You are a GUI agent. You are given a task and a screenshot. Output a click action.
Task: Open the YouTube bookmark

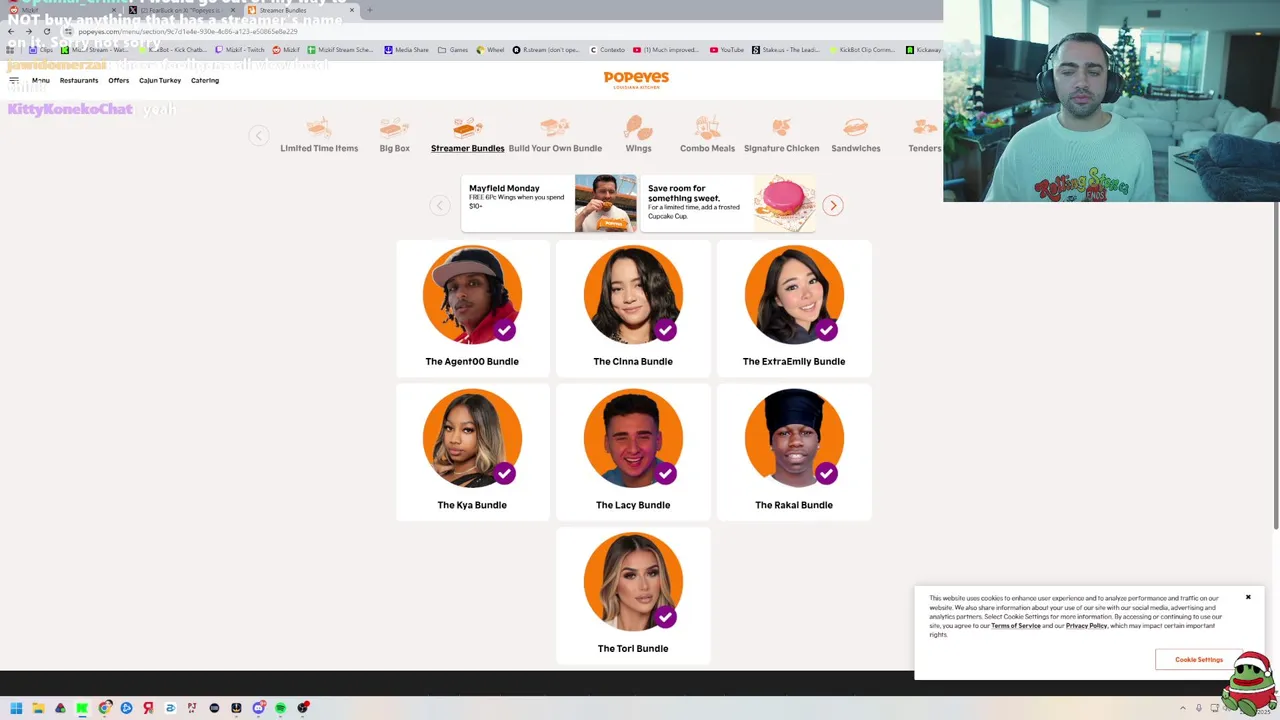[727, 50]
